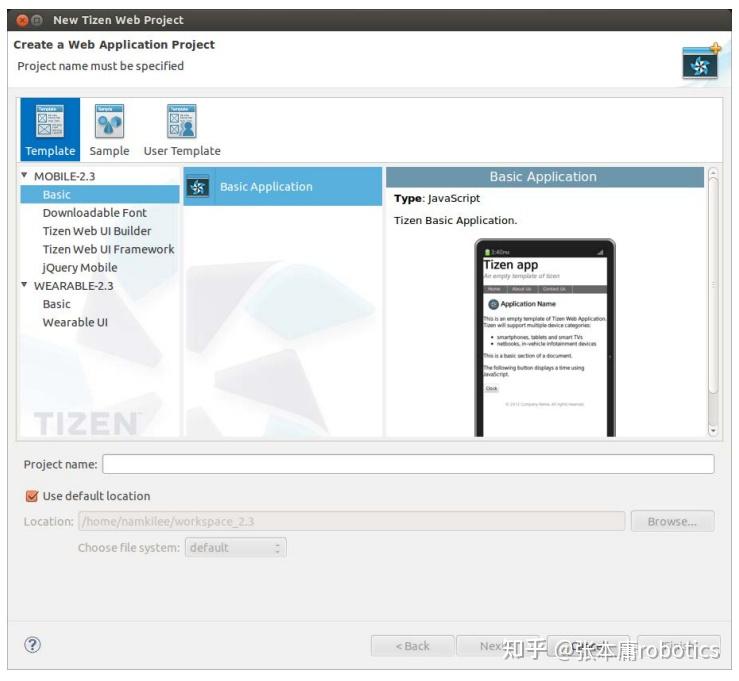Image resolution: width=739 pixels, height=681 pixels.
Task: Click the MOBILE-2.3 tree label
Action: [x=65, y=176]
